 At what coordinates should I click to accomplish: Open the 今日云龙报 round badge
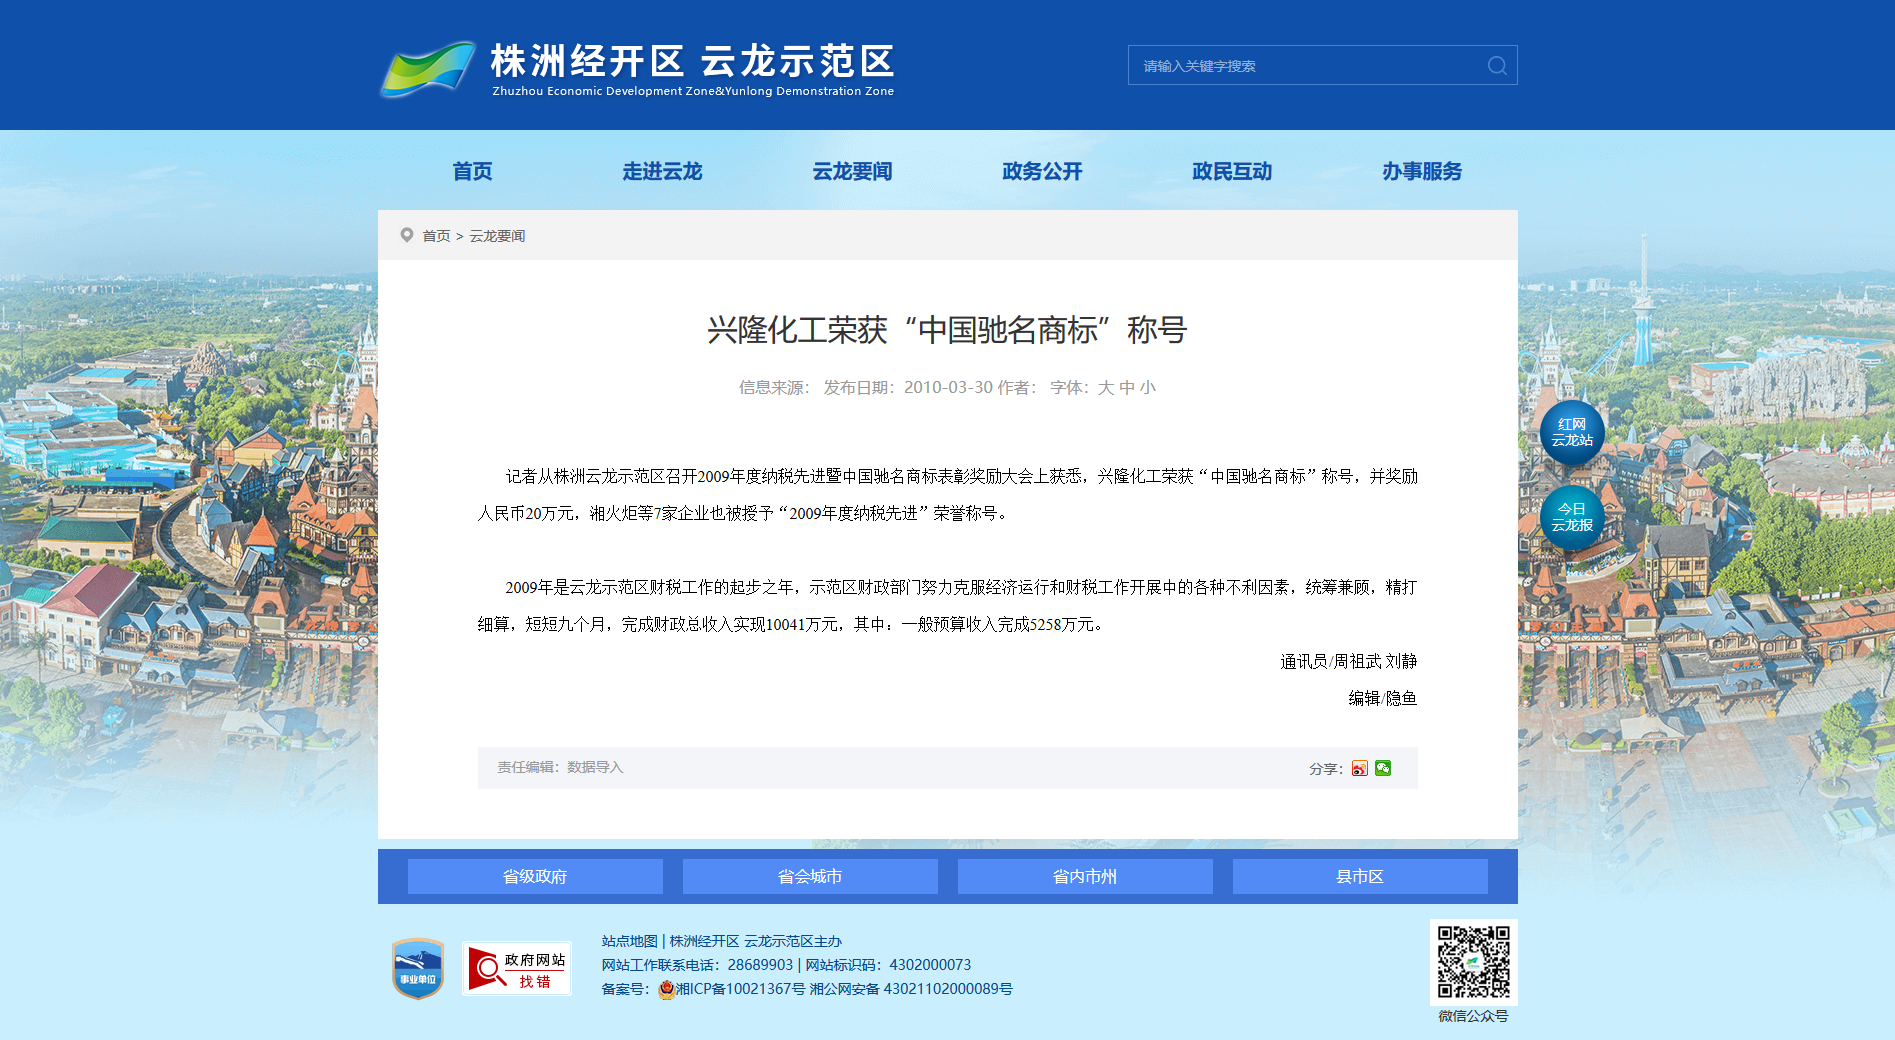tap(1571, 518)
